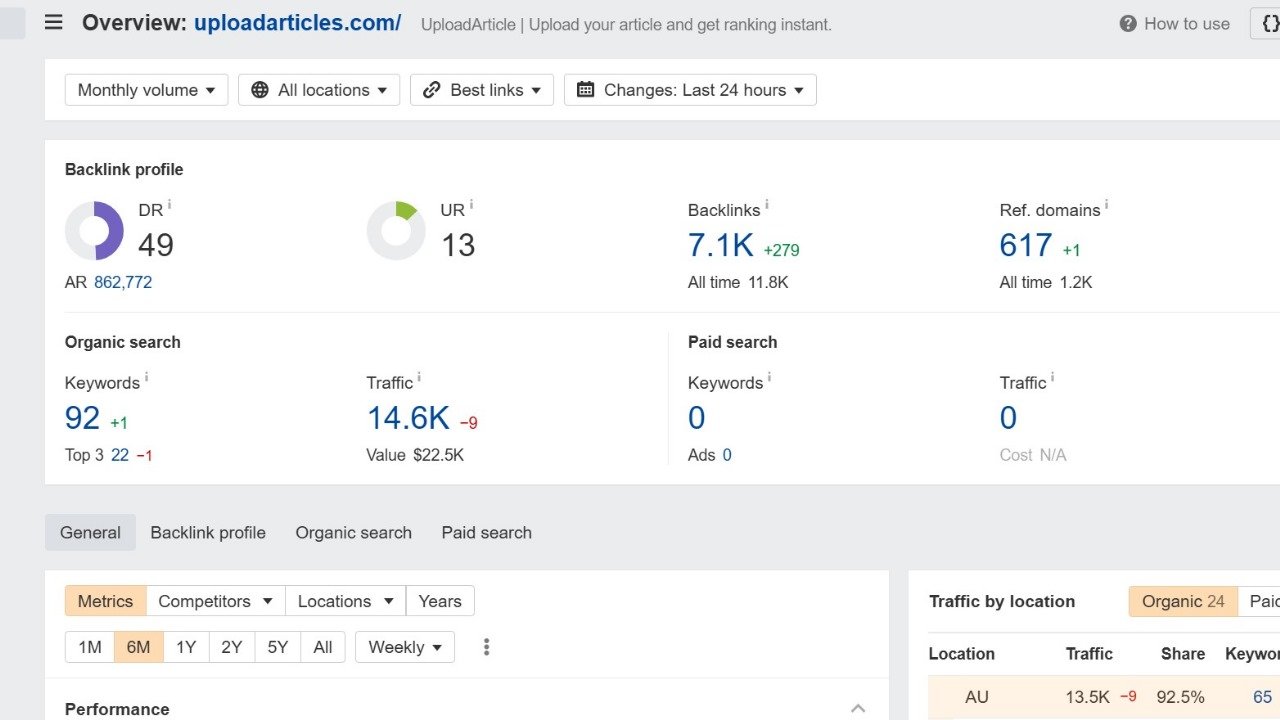Open the 617 referring domains report
1280x720 pixels.
[x=1026, y=245]
